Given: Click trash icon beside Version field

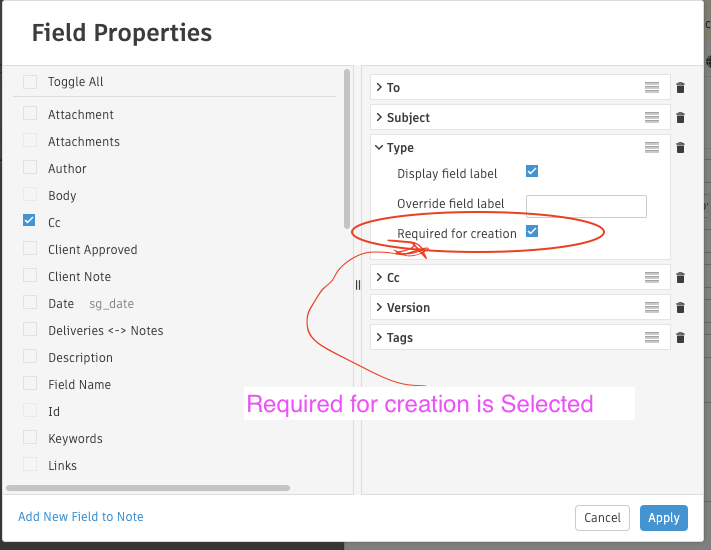Looking at the screenshot, I should click(x=680, y=308).
